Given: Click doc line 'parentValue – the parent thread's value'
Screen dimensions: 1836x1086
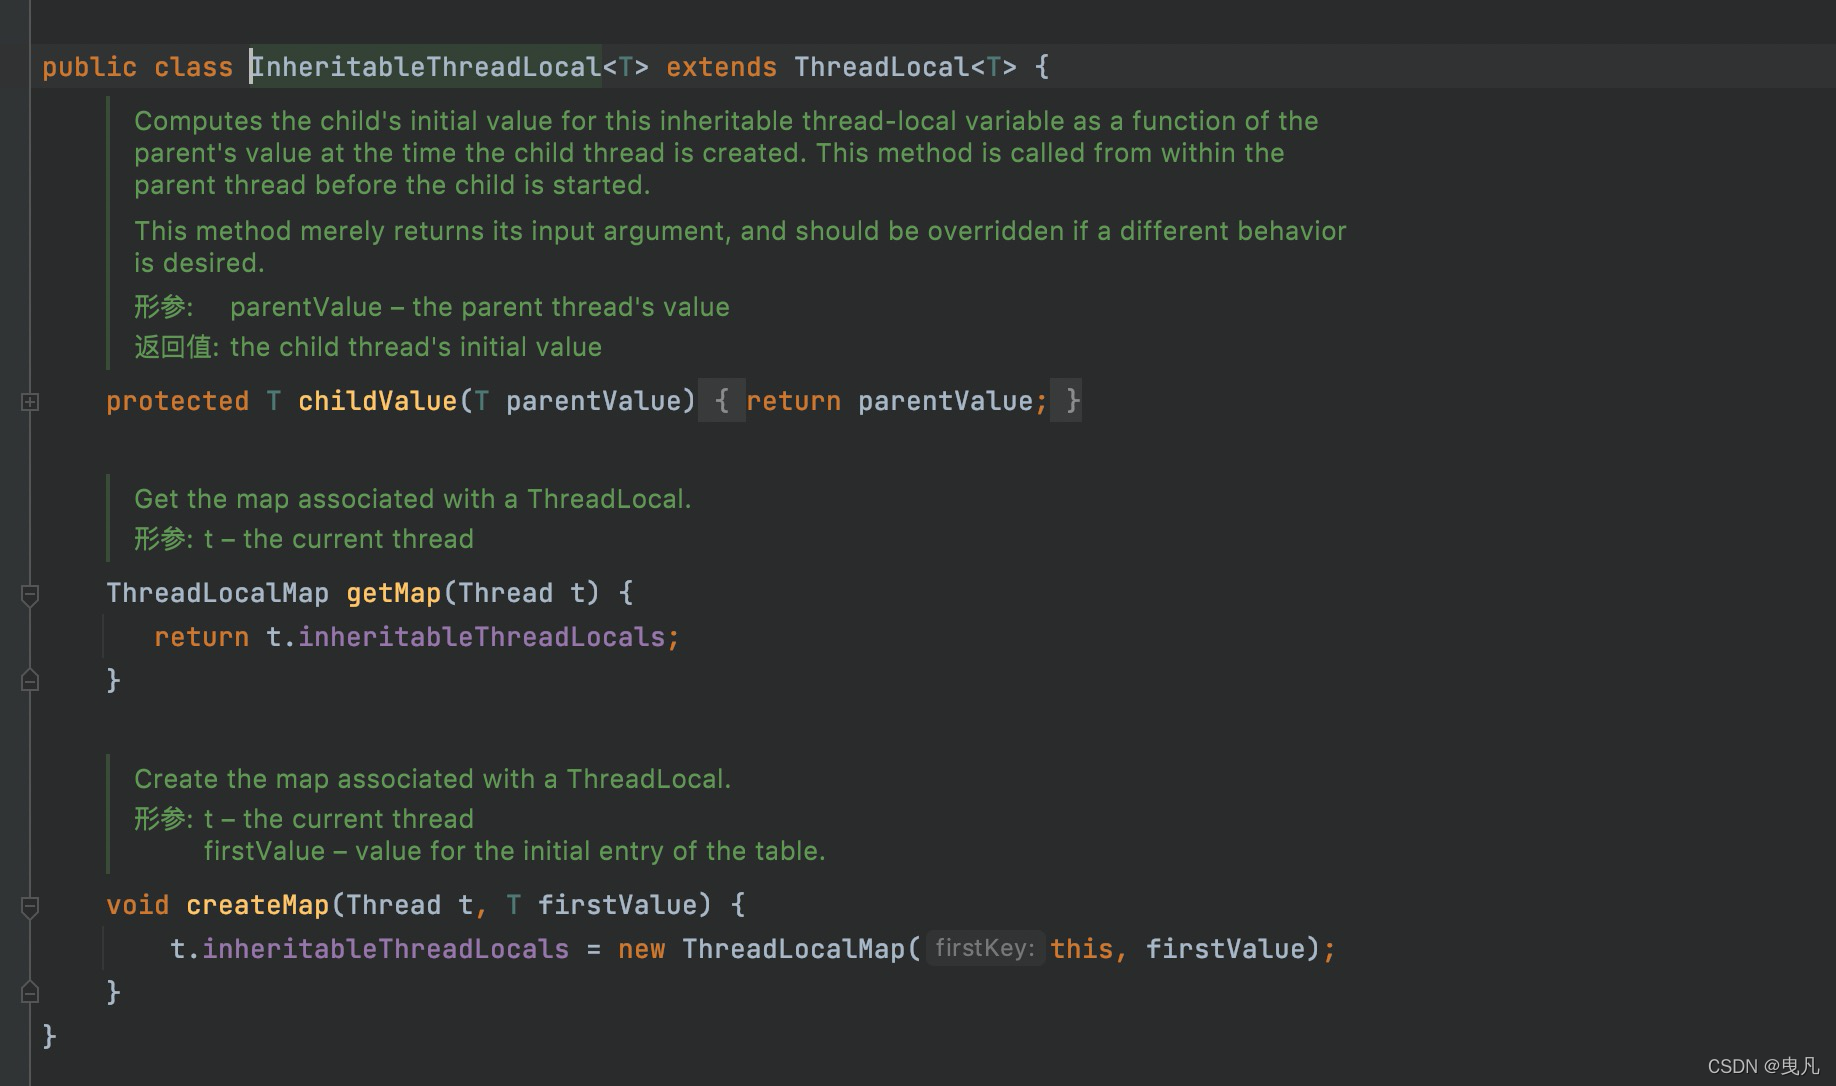Looking at the screenshot, I should coord(480,307).
